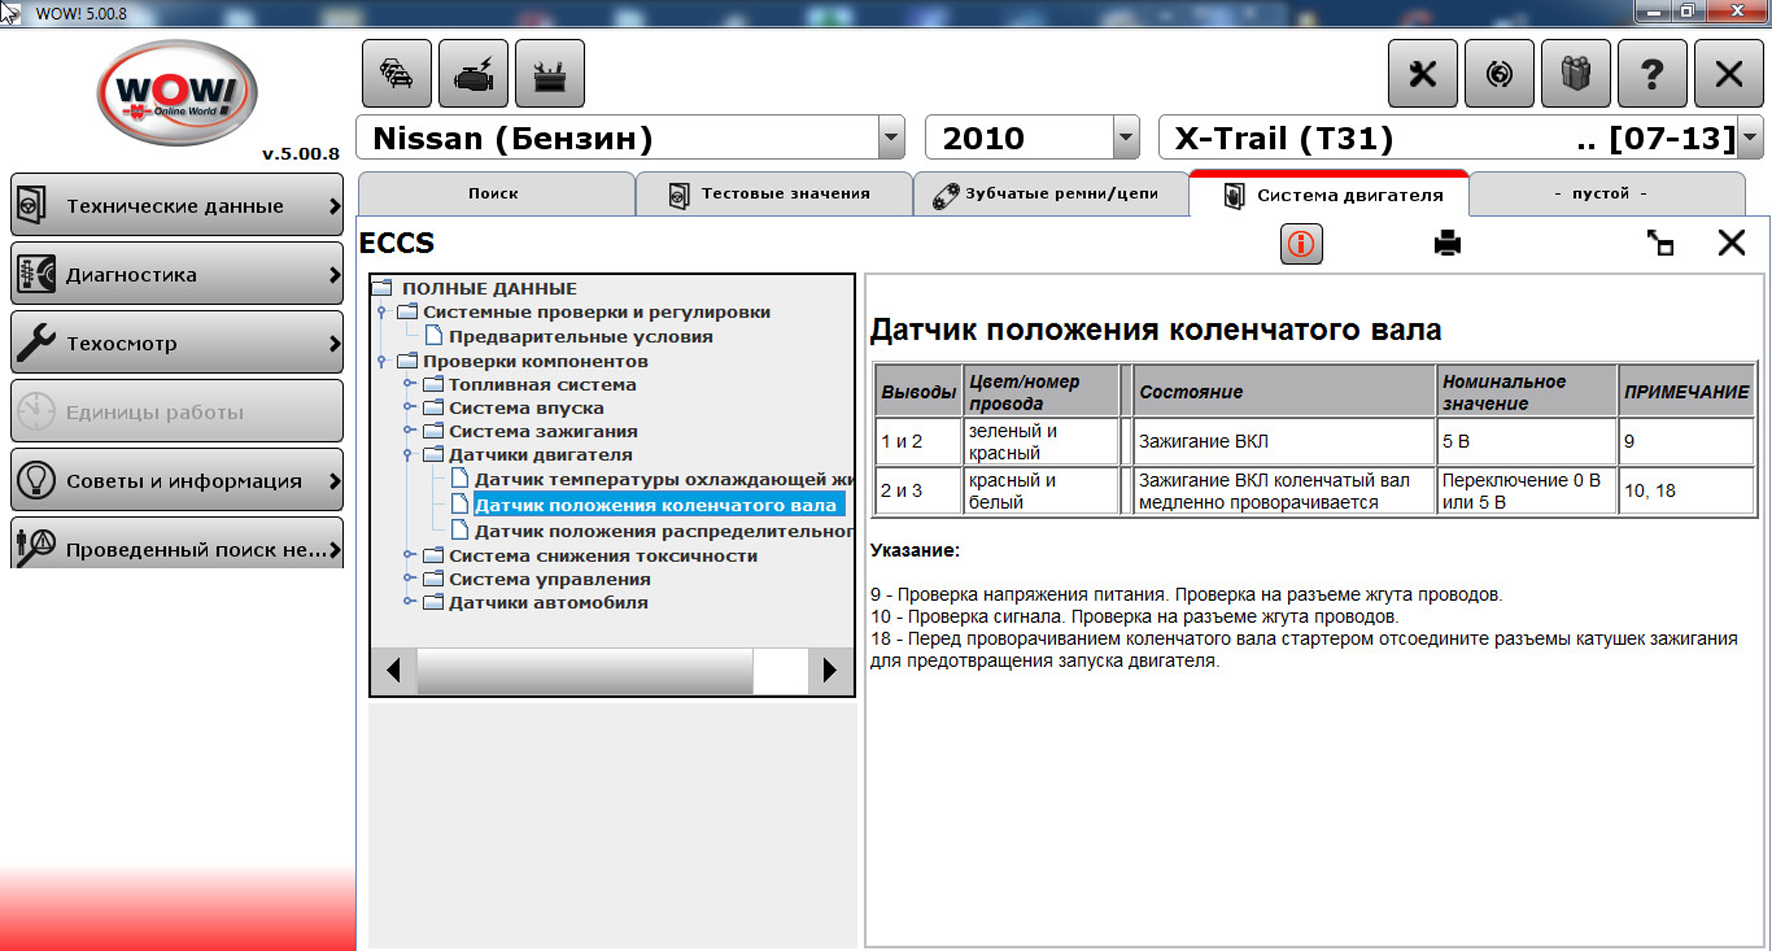1772x951 pixels.
Task: Open the Диагностика side menu
Action: click(x=177, y=274)
